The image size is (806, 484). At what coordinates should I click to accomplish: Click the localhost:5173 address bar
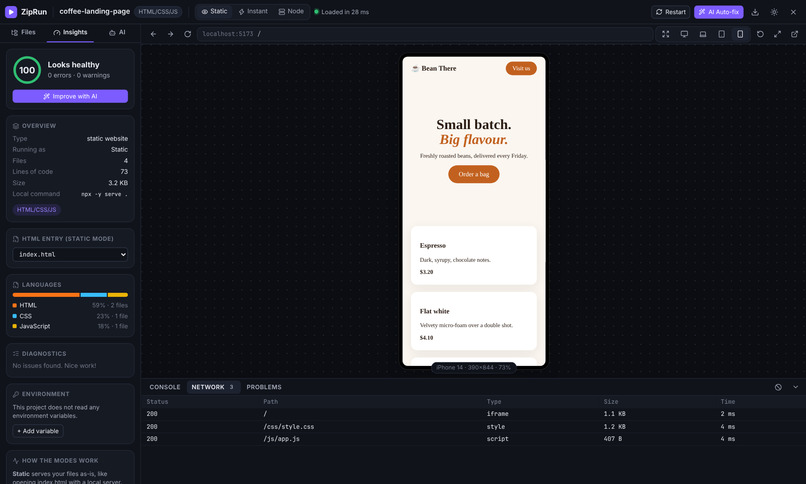(425, 34)
